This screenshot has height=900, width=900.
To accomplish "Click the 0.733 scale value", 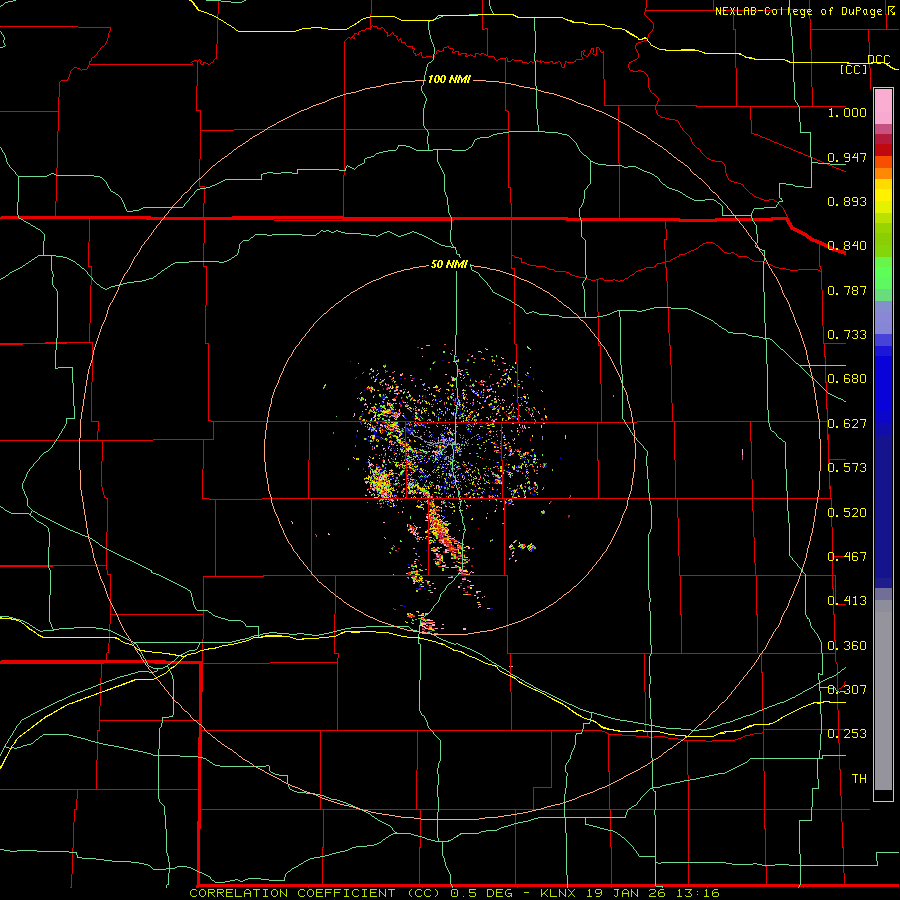I will [847, 335].
